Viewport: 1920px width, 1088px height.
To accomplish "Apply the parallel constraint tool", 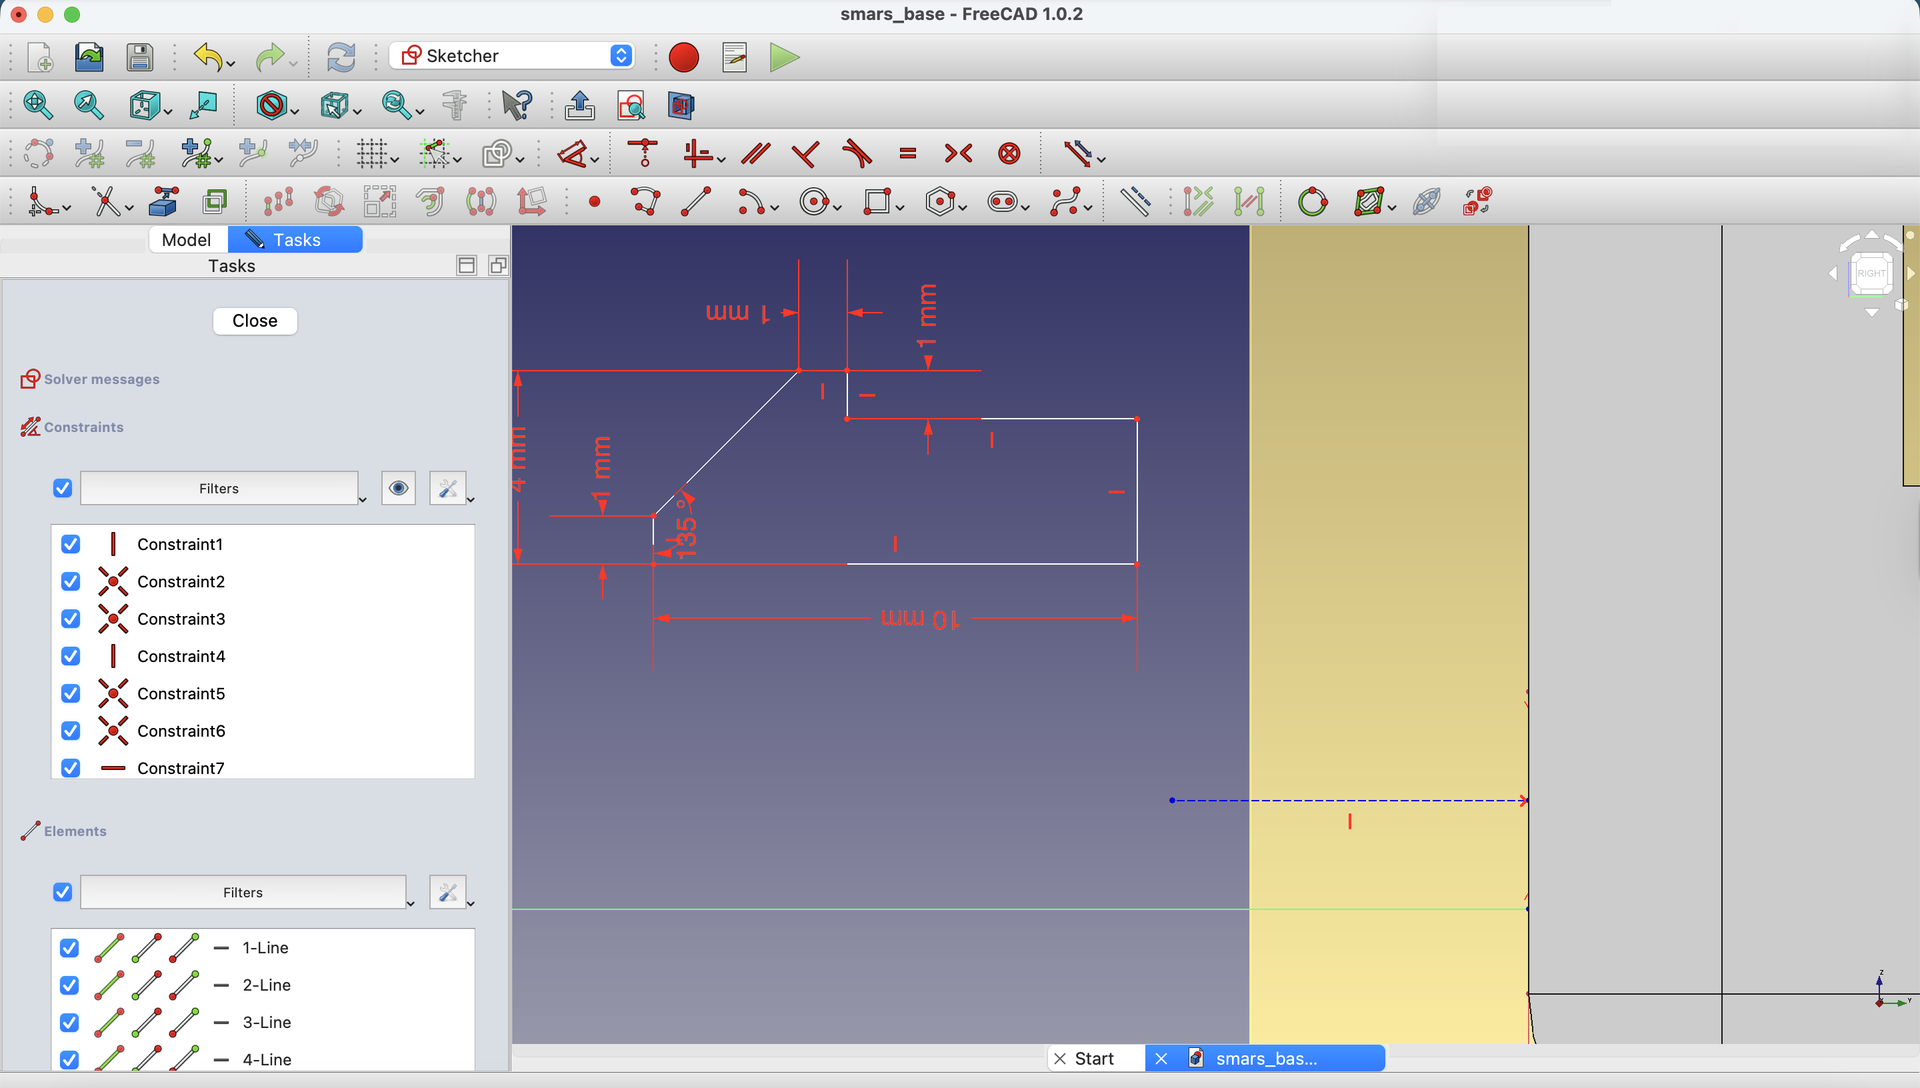I will click(x=756, y=153).
